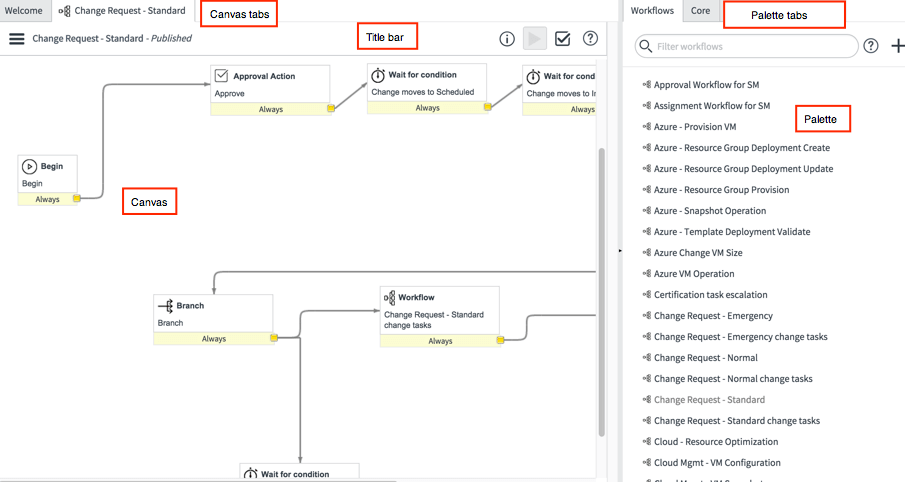Screen dimensions: 905x482
Task: Open Azure - Resource Group Provision workflow
Action: (x=721, y=190)
